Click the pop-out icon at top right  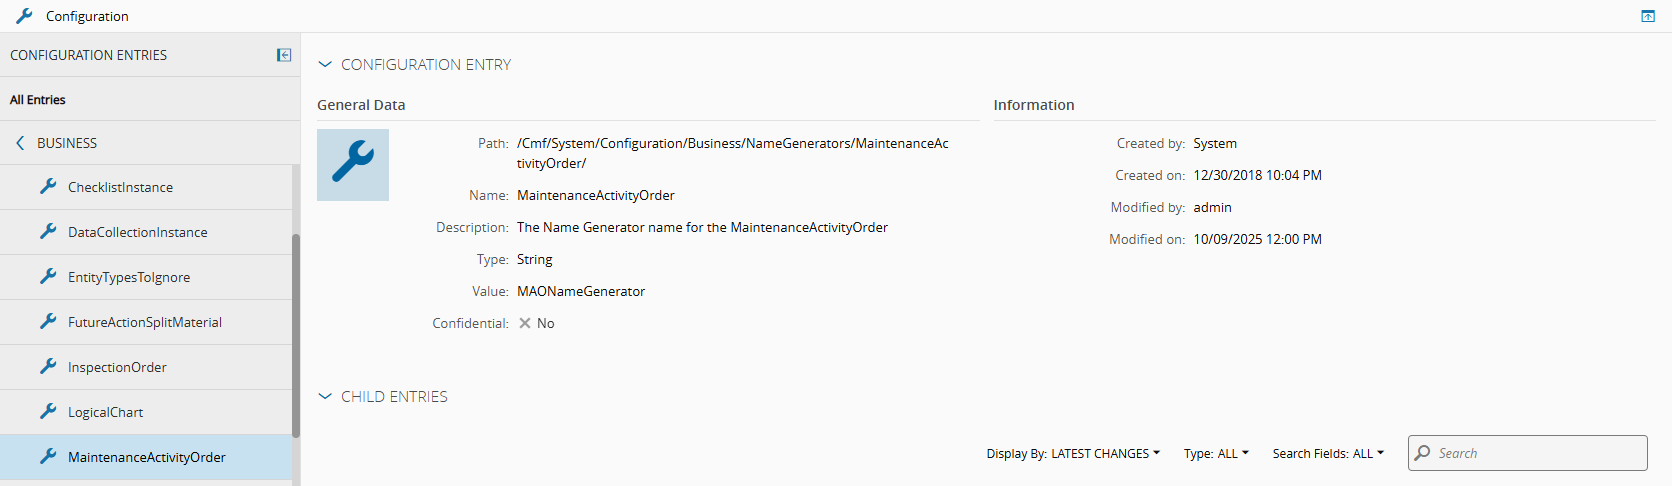[x=1648, y=16]
